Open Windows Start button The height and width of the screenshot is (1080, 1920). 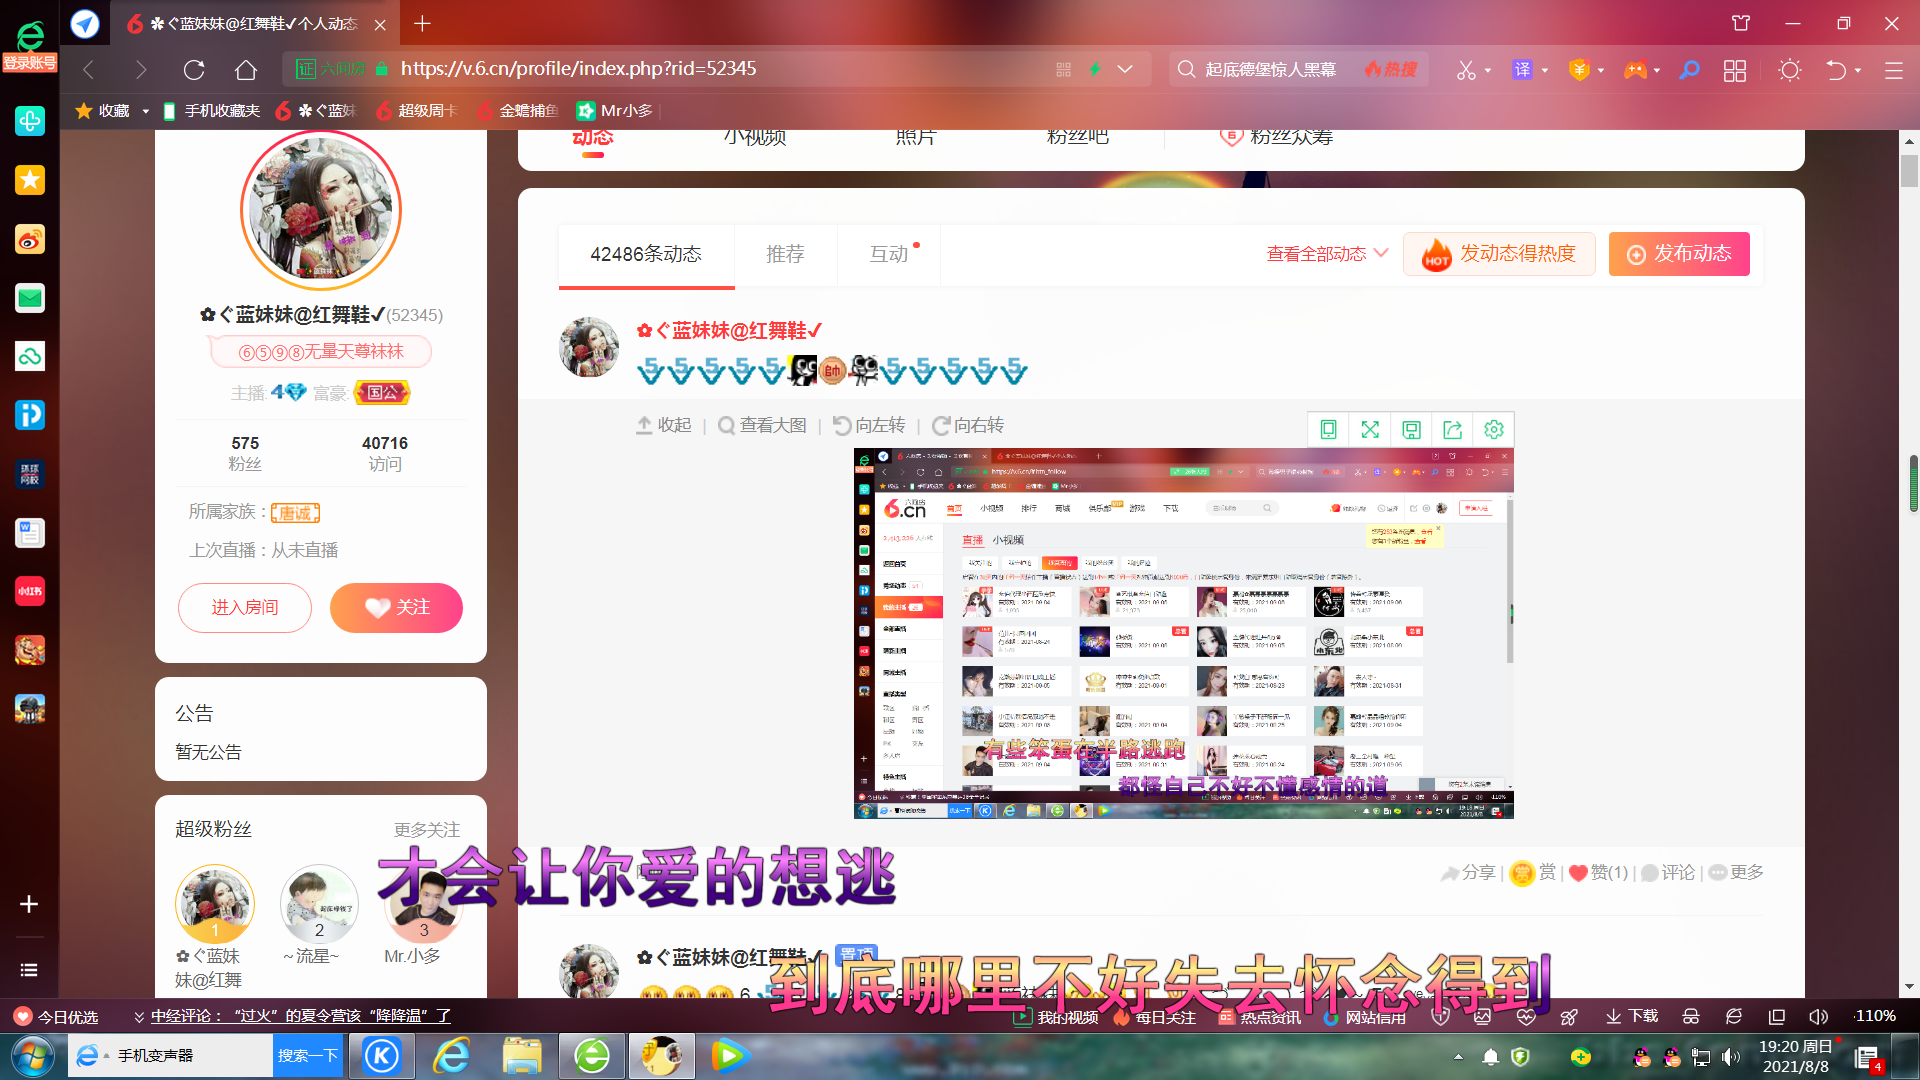32,1056
